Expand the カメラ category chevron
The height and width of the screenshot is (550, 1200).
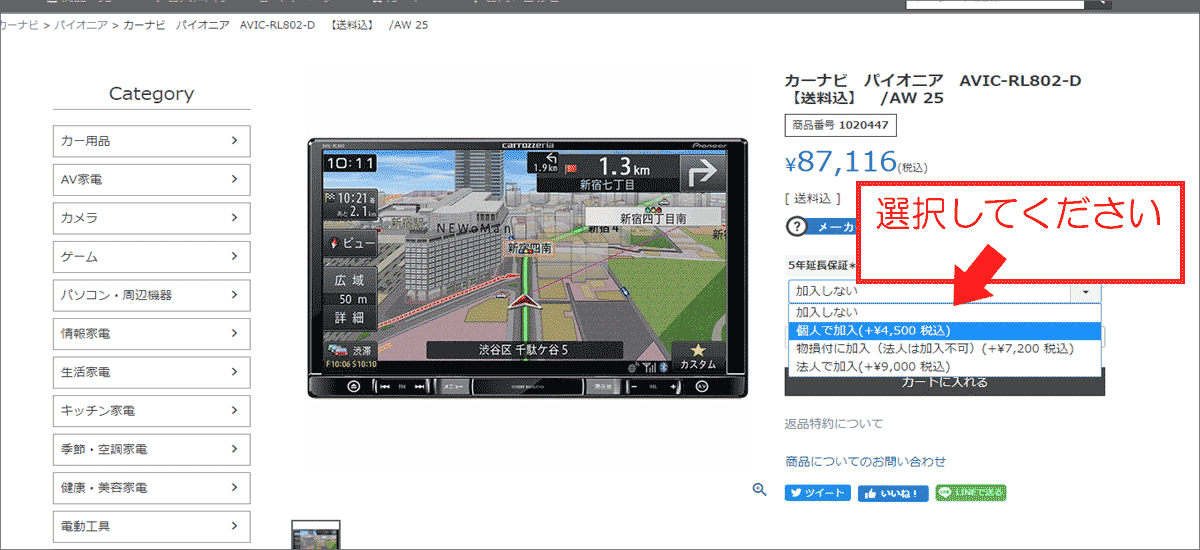click(234, 217)
